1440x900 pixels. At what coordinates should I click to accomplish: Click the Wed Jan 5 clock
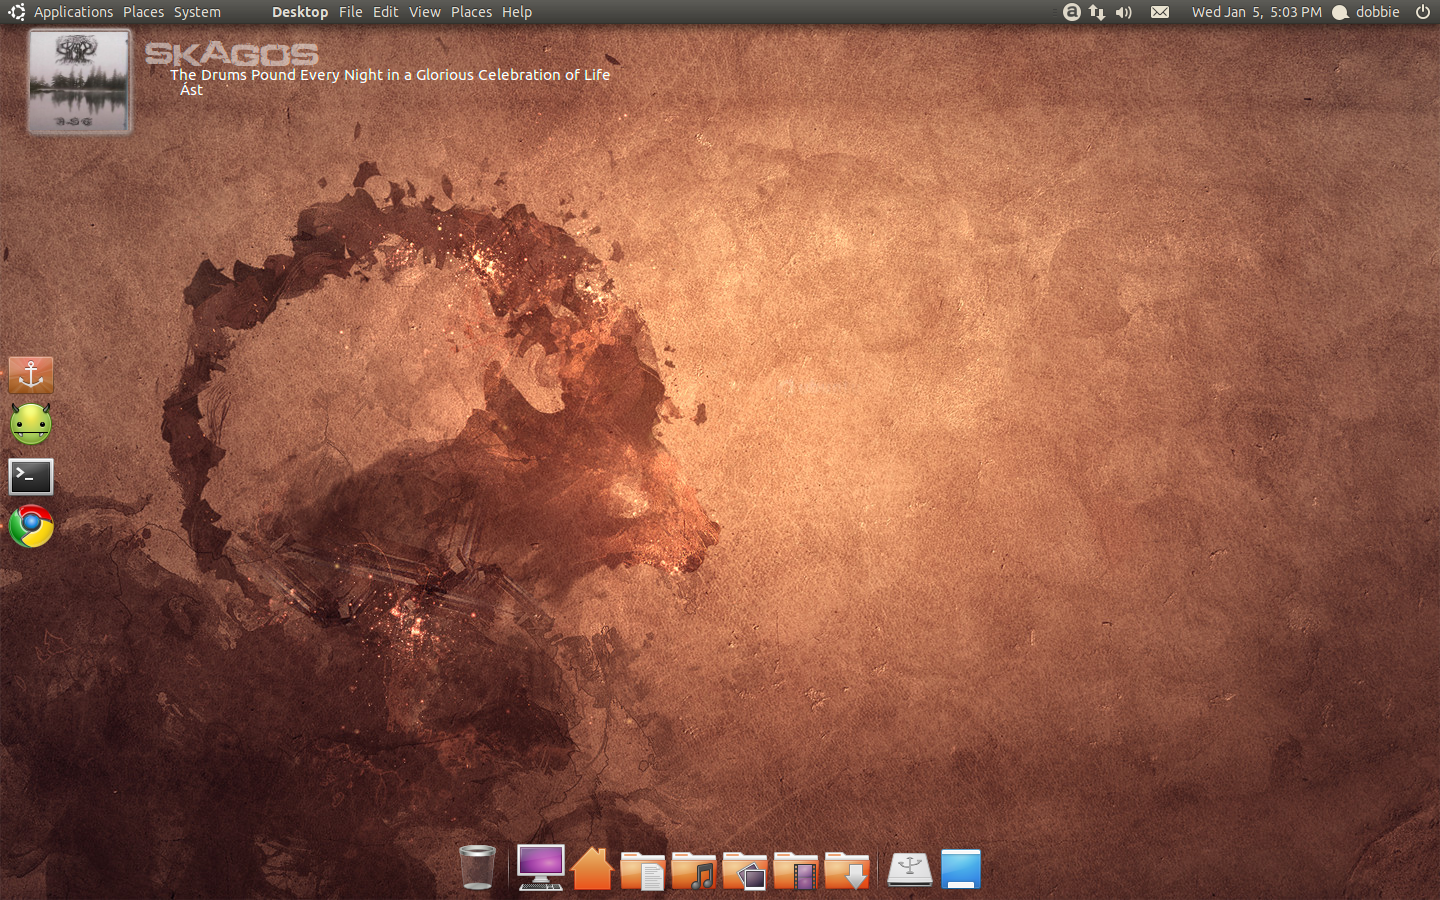pyautogui.click(x=1256, y=12)
